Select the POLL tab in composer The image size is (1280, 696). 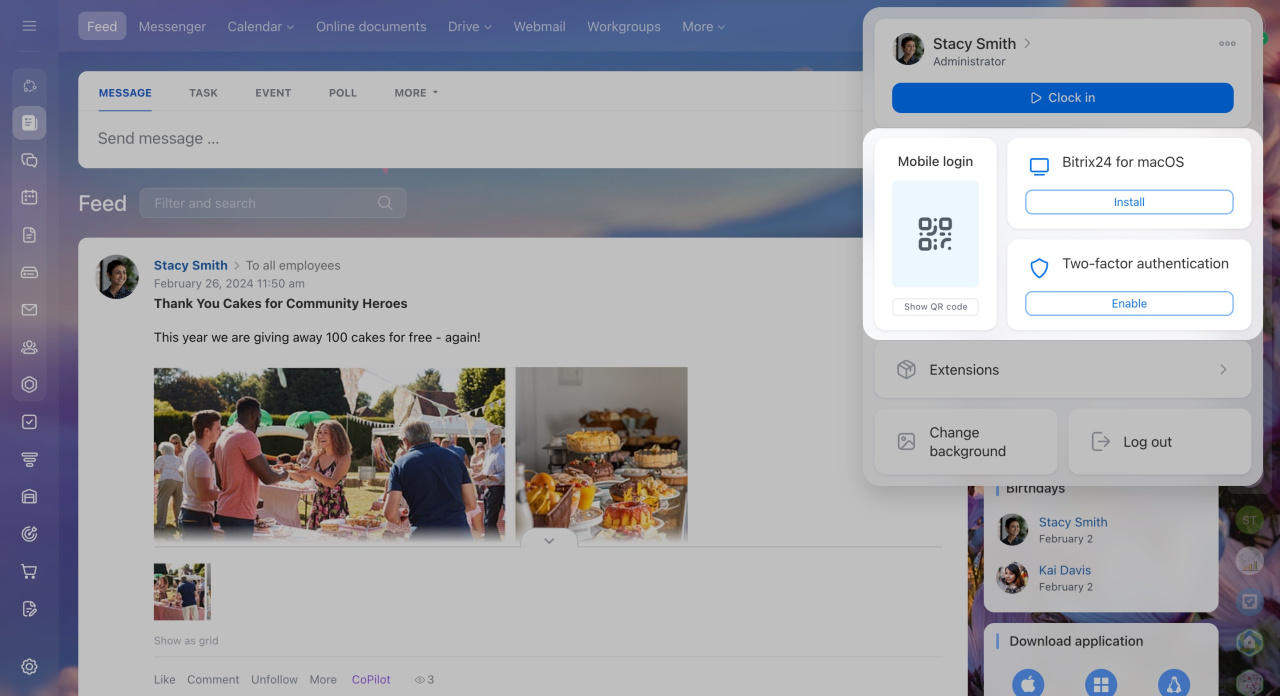coord(342,93)
